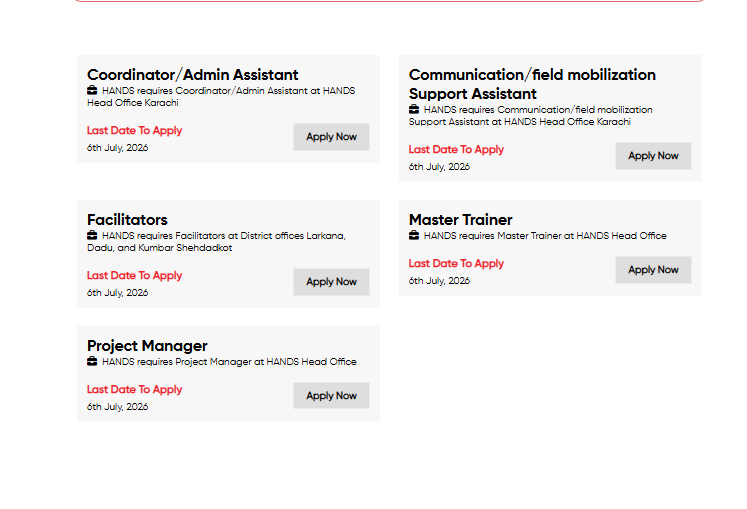Open Communication/field mobilization Support Assistant title
This screenshot has width=747, height=509.
coord(532,84)
